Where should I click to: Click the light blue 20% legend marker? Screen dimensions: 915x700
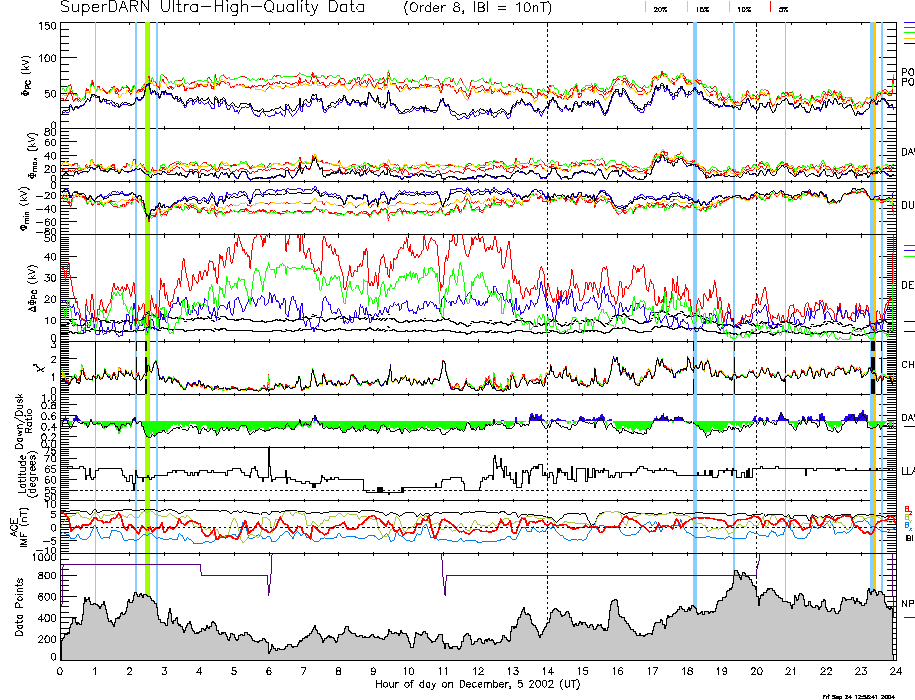pyautogui.click(x=645, y=7)
